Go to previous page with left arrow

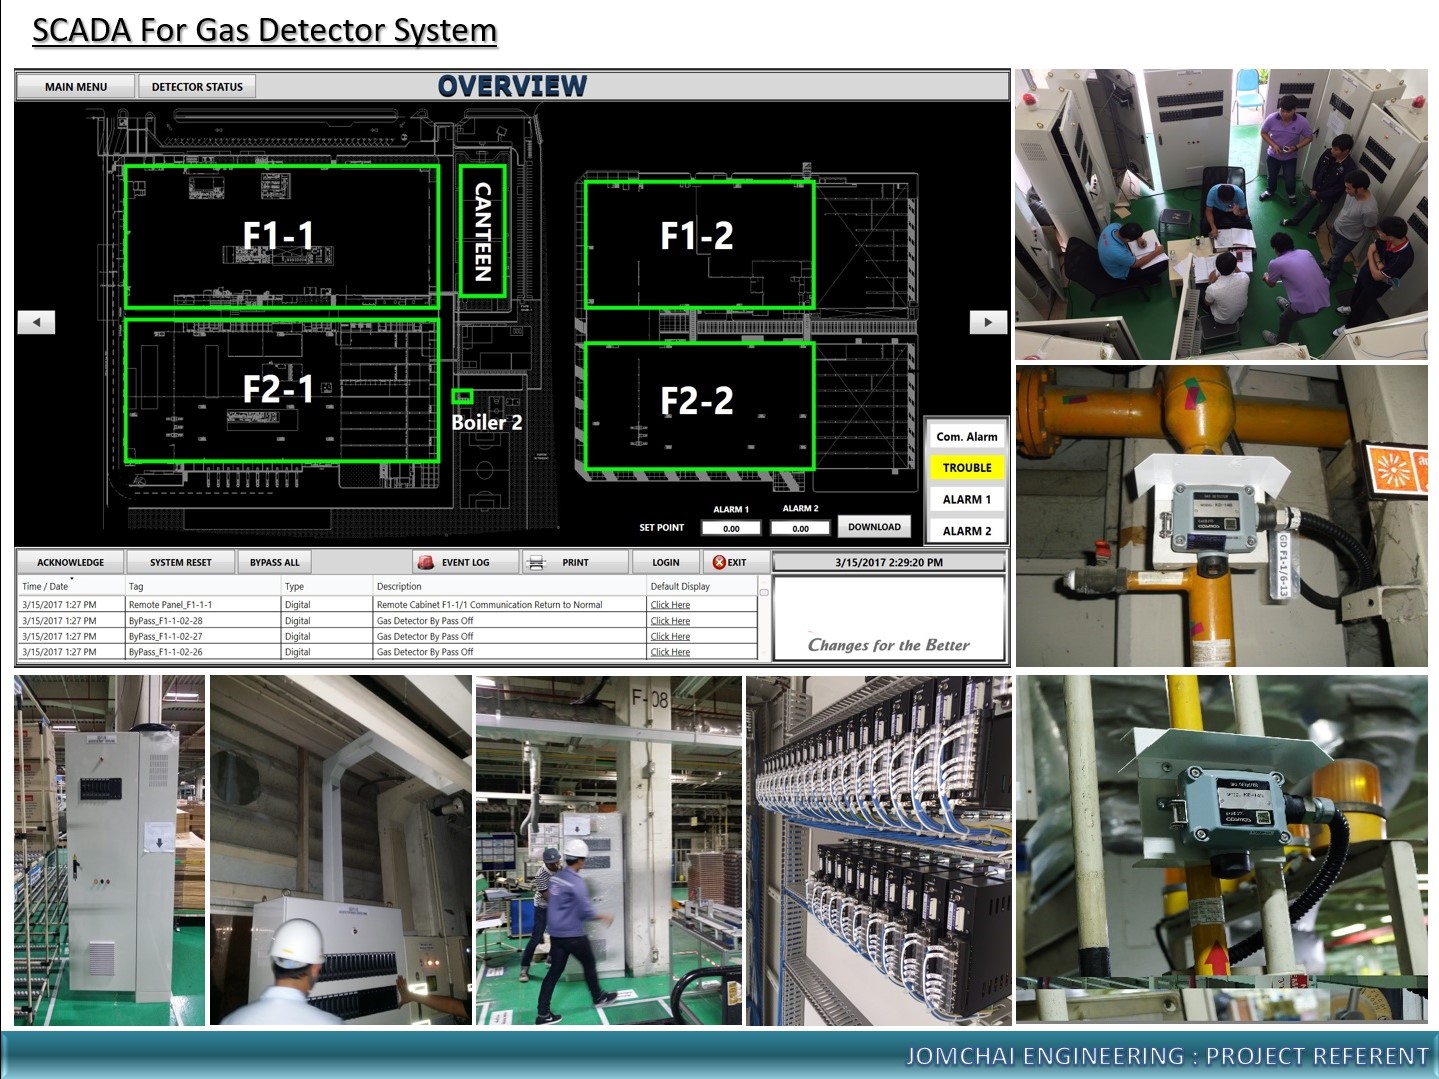[36, 322]
